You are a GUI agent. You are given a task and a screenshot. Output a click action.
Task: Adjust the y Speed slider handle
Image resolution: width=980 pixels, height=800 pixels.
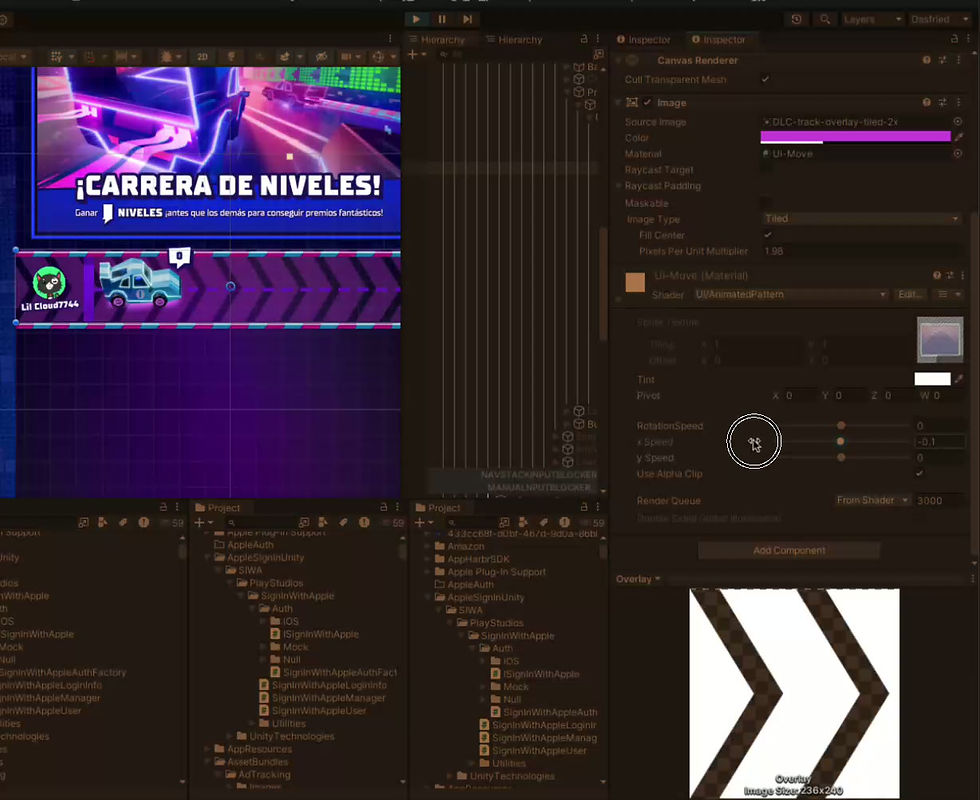coord(841,458)
